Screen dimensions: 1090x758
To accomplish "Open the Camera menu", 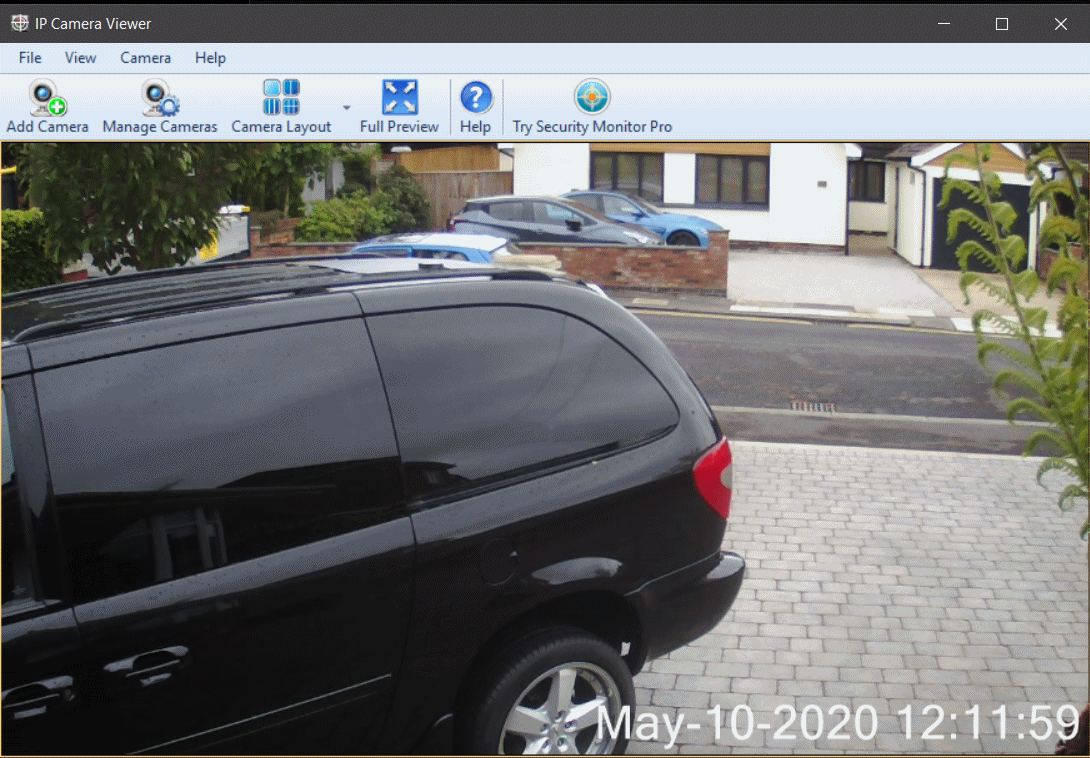I will tap(145, 58).
